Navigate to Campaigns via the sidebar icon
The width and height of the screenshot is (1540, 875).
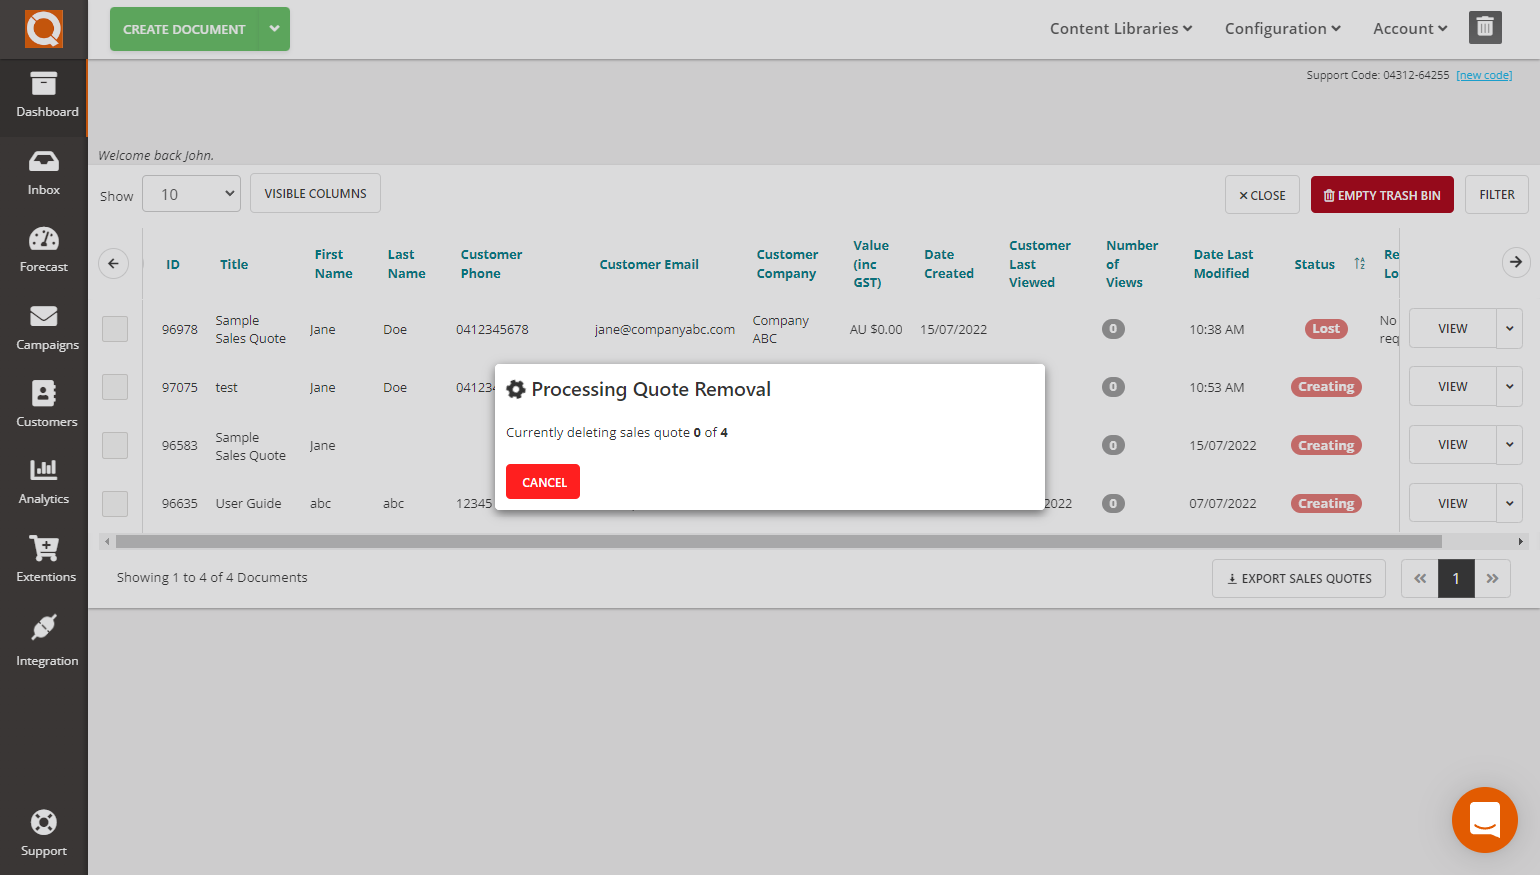[43, 328]
